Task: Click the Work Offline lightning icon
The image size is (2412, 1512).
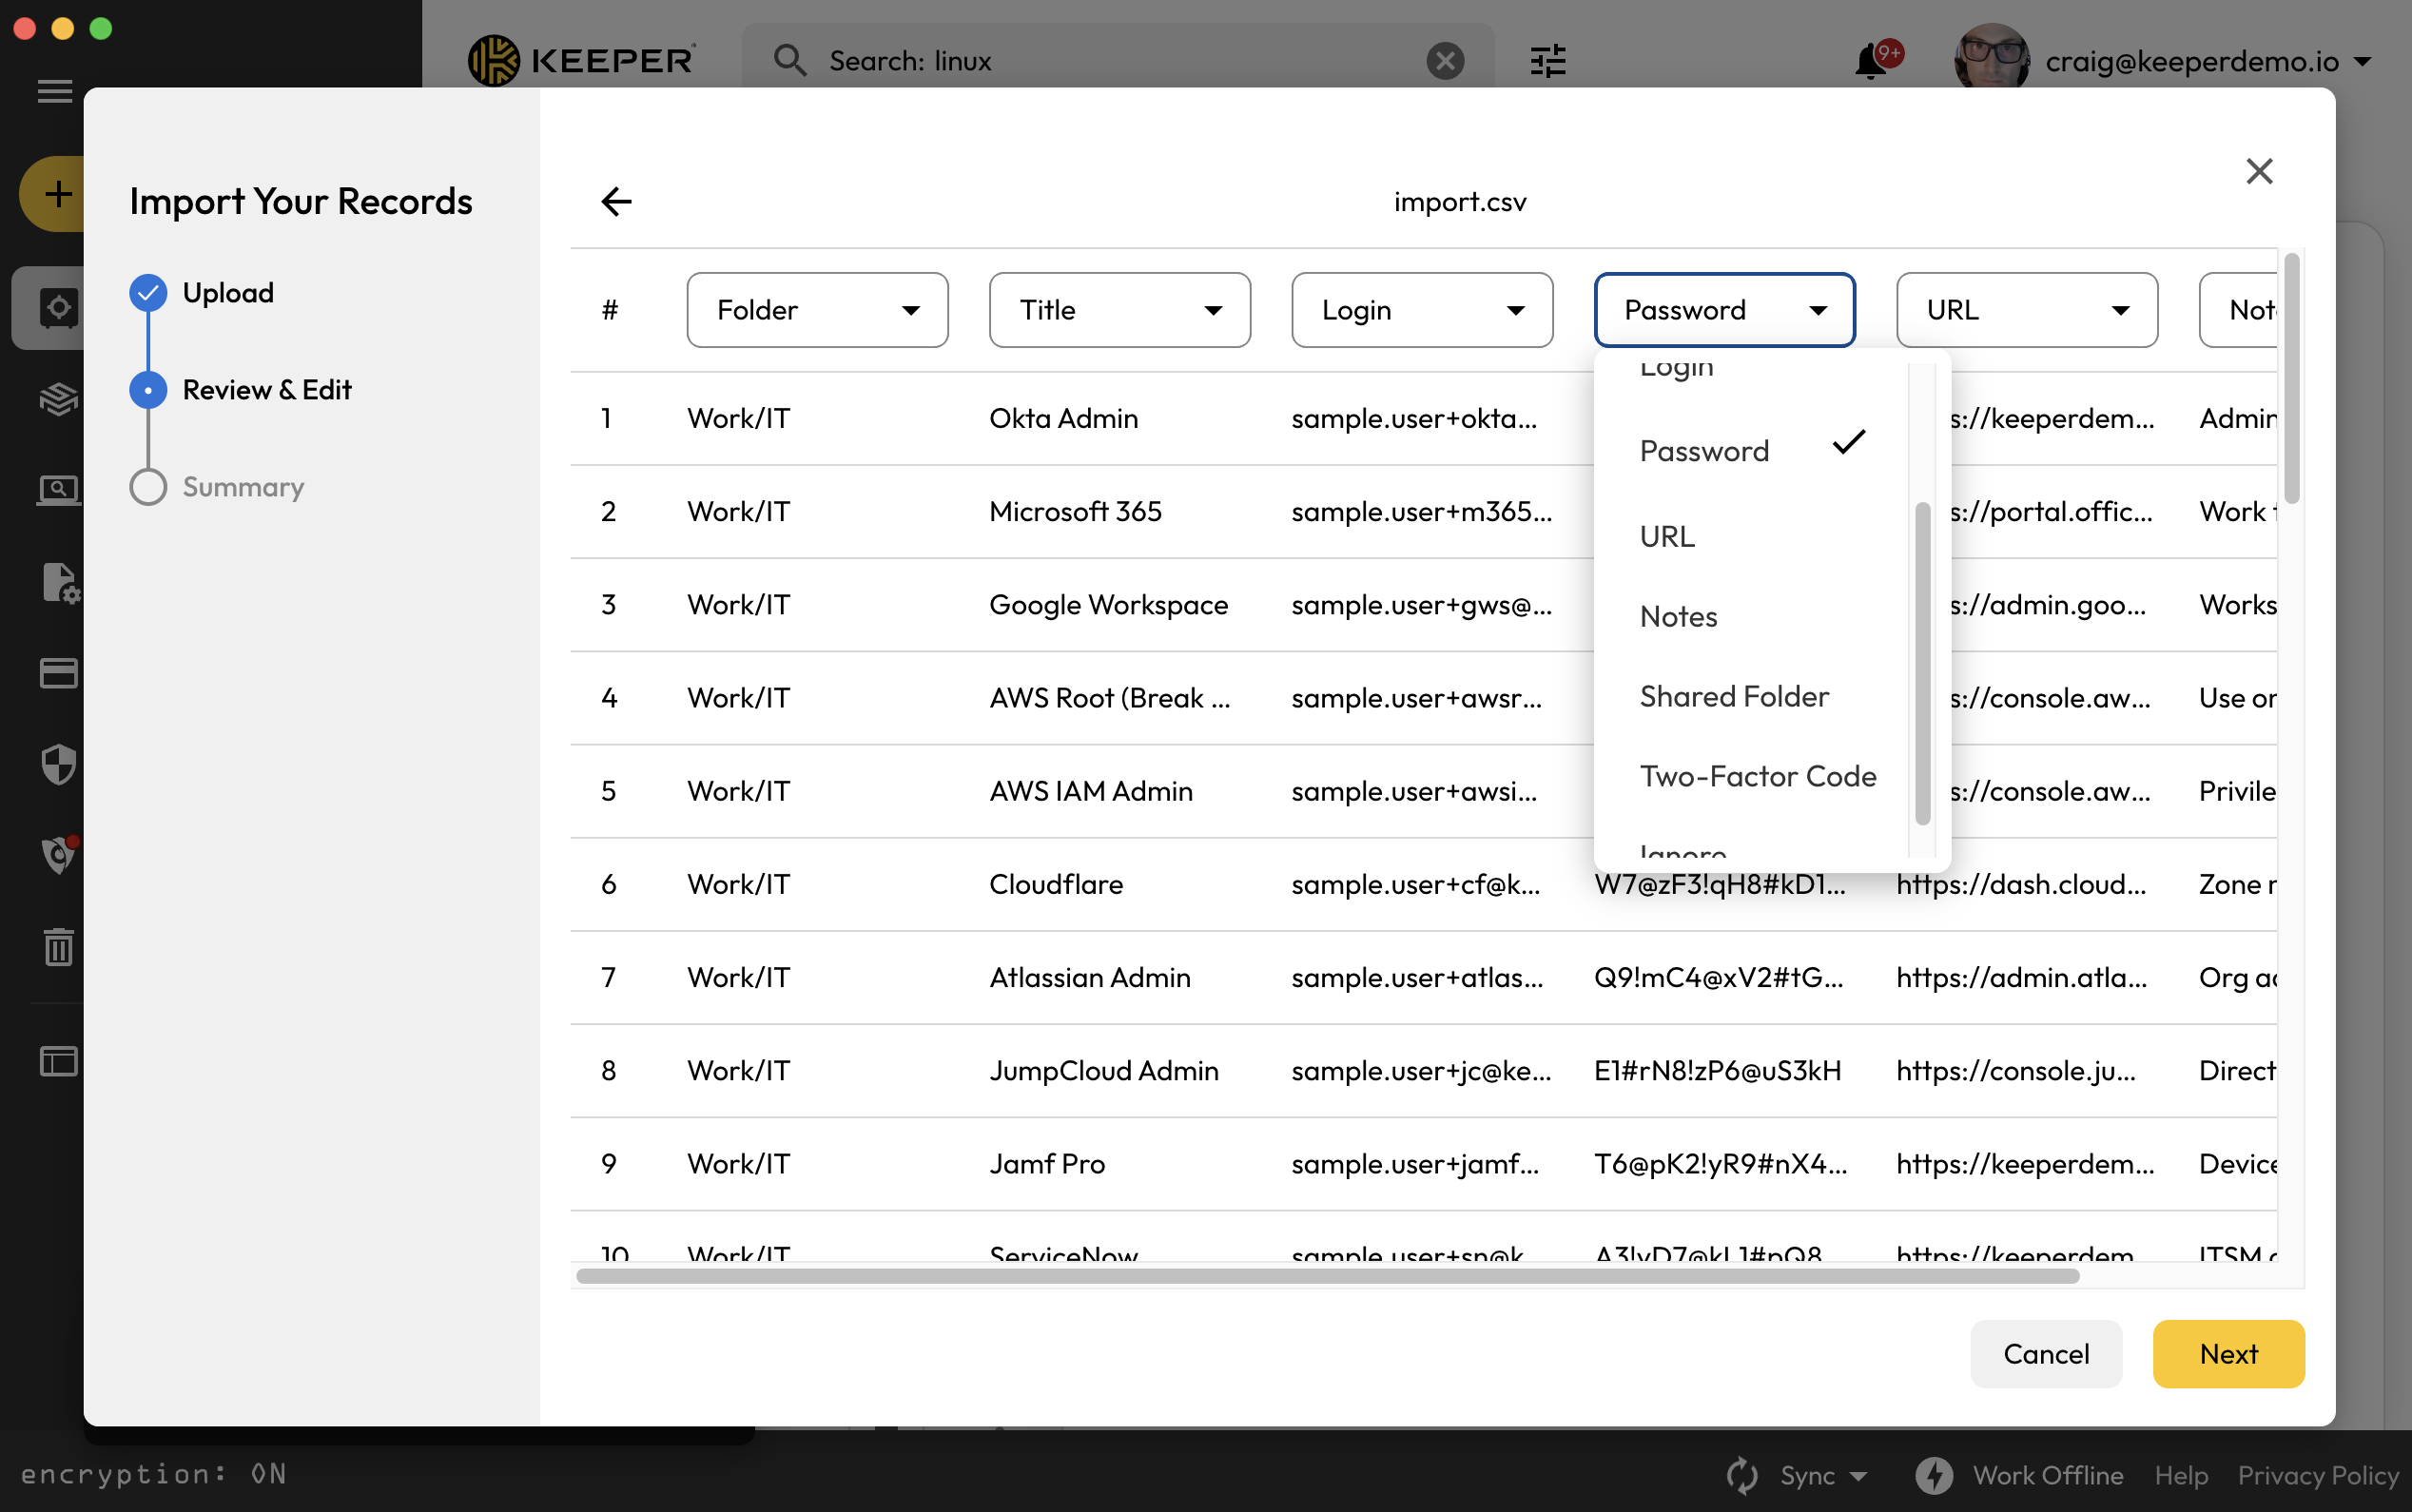Action: [x=1933, y=1475]
